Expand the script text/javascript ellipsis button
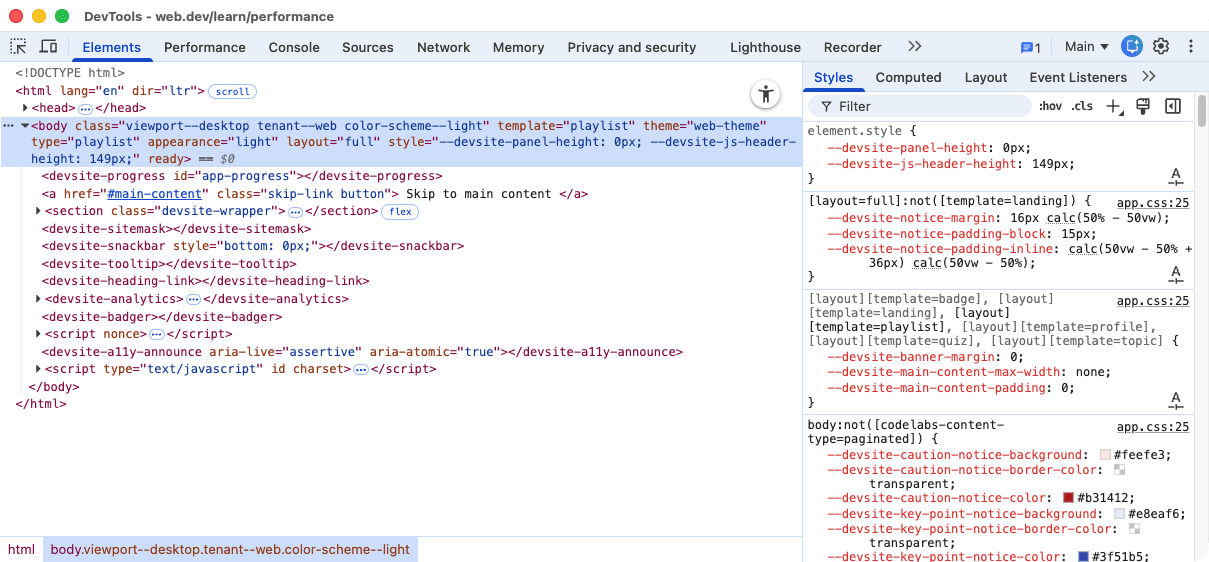The image size is (1209, 562). (361, 369)
